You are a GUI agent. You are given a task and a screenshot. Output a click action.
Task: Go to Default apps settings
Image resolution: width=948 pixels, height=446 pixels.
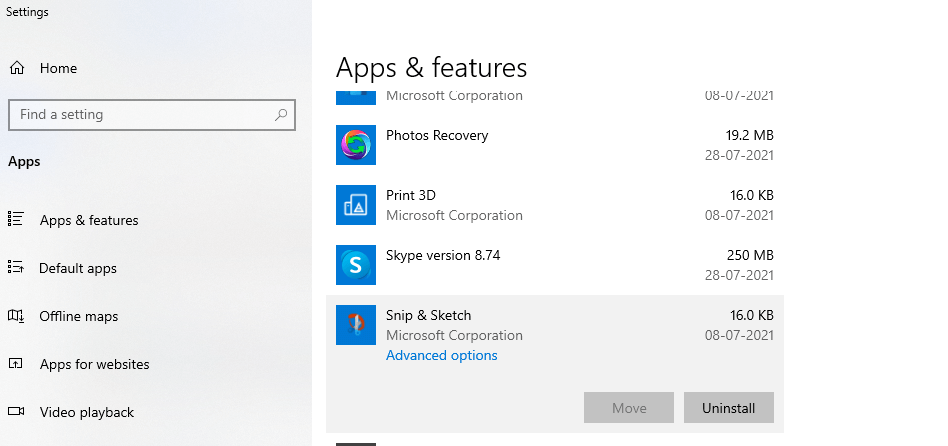point(78,268)
